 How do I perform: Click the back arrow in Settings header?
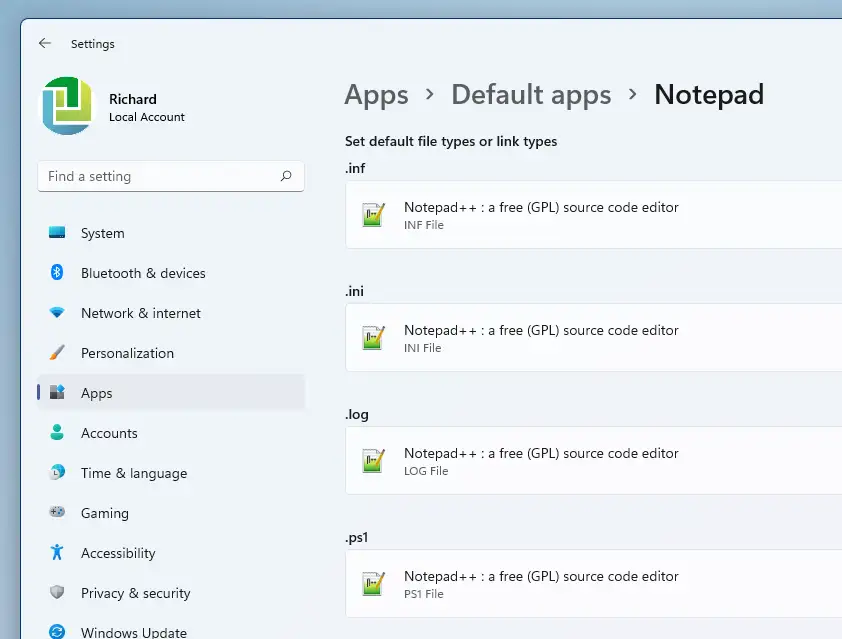pos(45,44)
